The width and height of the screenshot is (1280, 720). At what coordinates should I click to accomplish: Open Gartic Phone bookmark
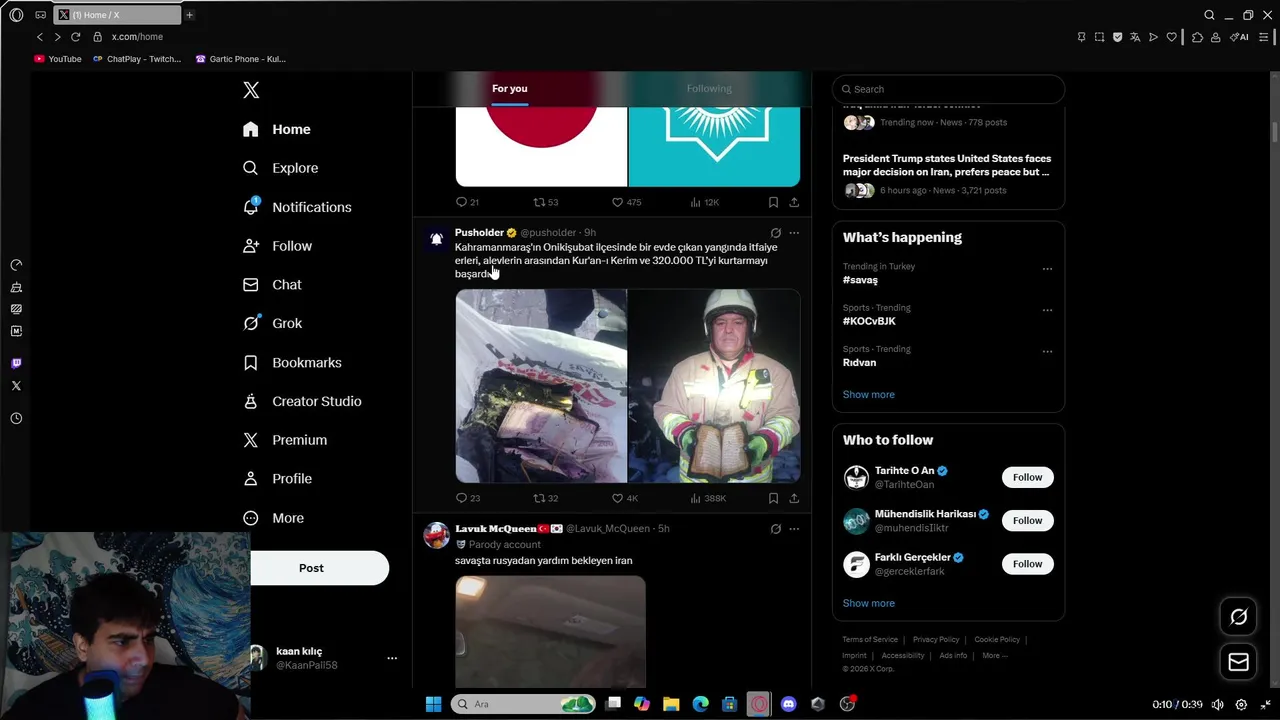pyautogui.click(x=241, y=59)
